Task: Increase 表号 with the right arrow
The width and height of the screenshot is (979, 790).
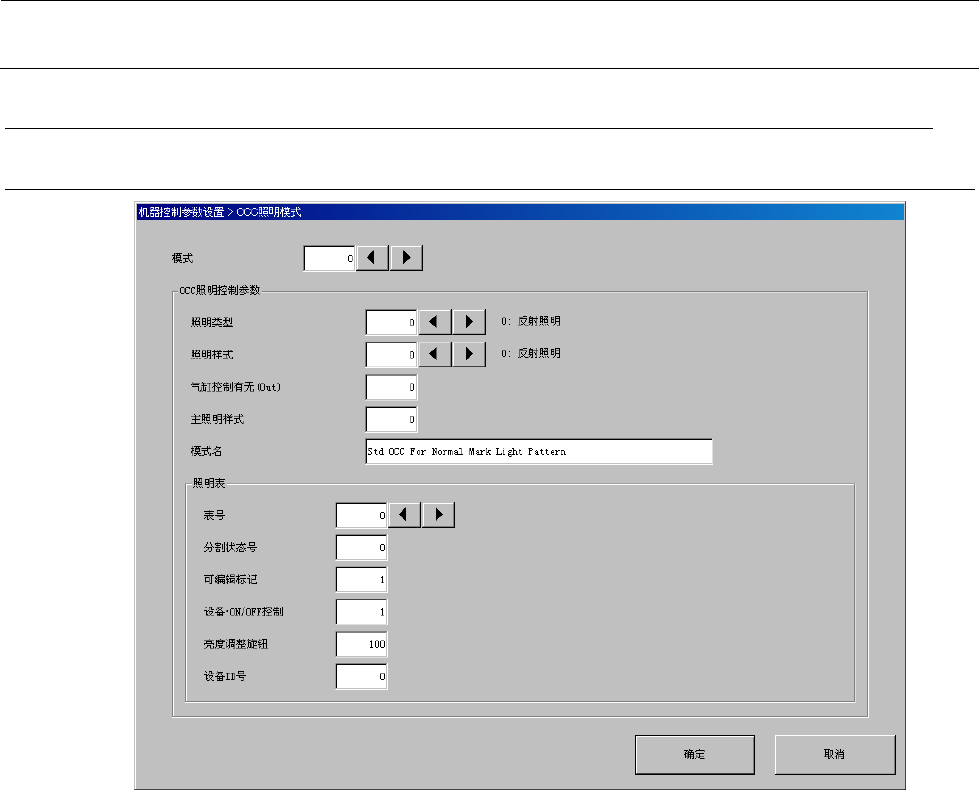Action: [x=438, y=515]
